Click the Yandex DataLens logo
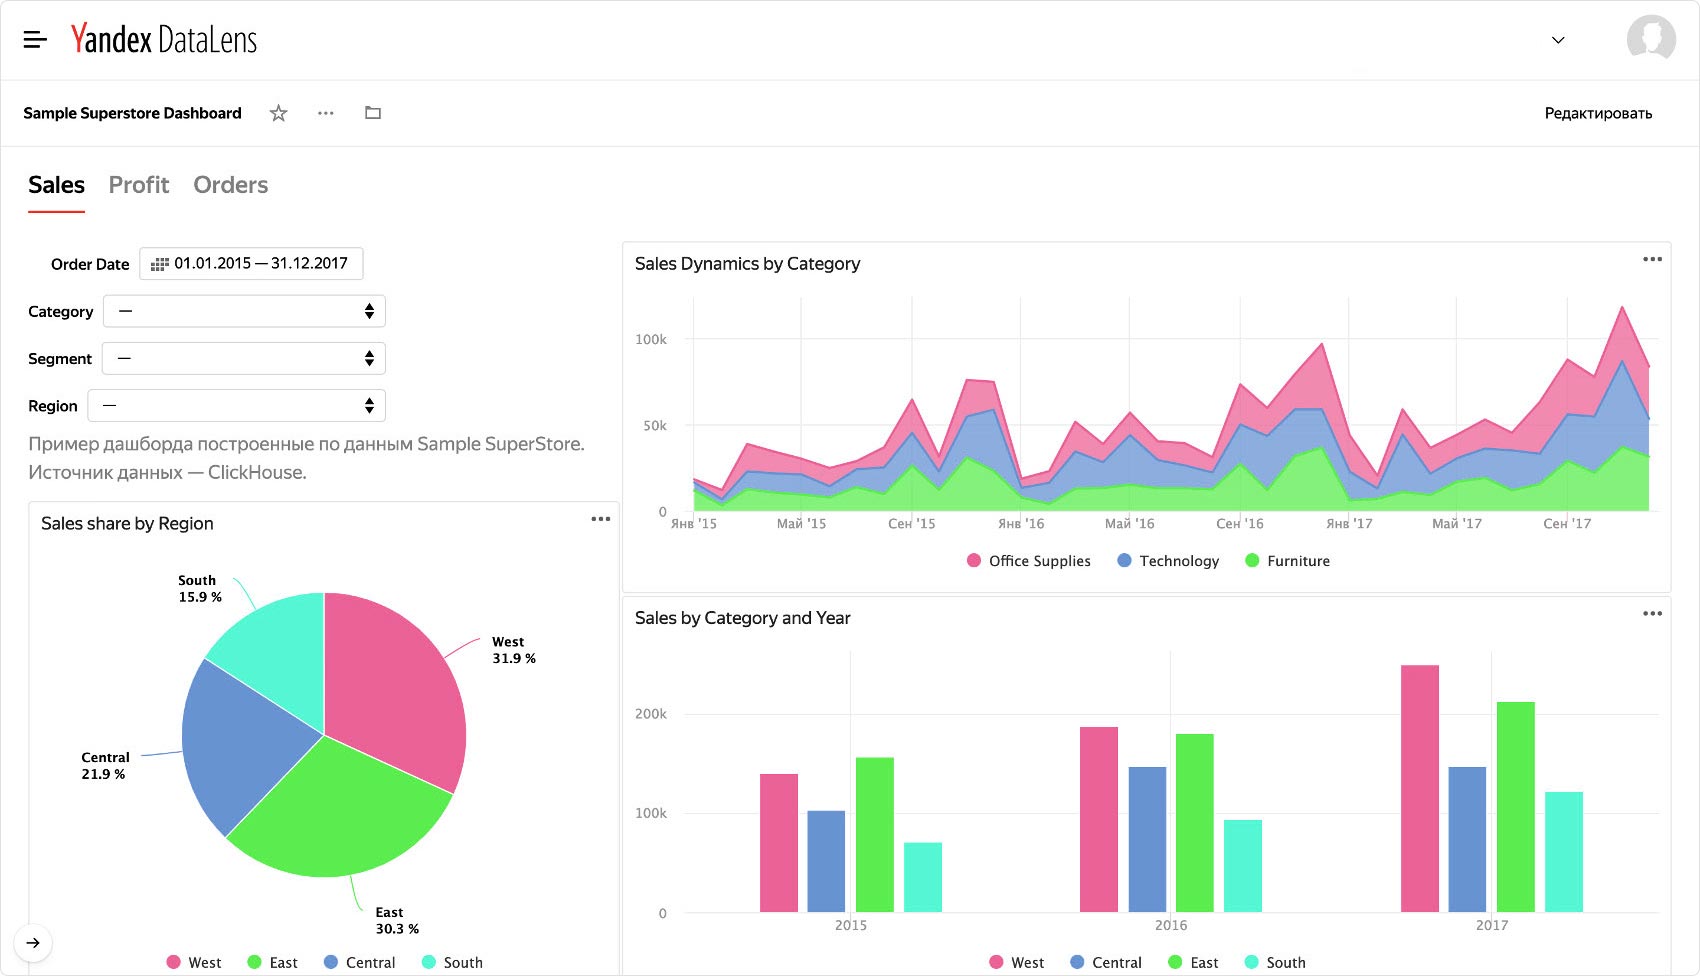The width and height of the screenshot is (1700, 976). [x=164, y=39]
